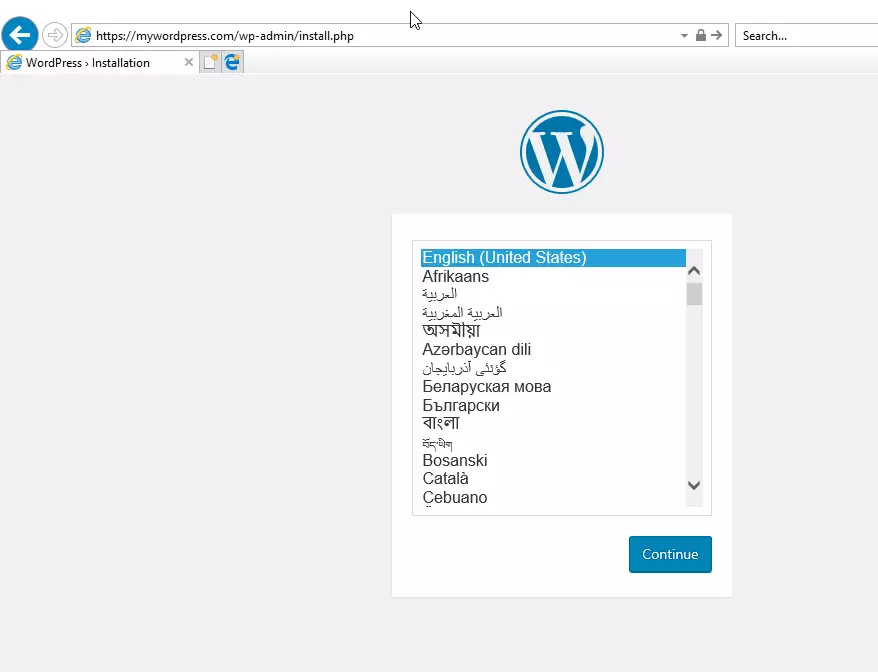The image size is (878, 672).
Task: Select Afrikaans in the language list
Action: 553,276
